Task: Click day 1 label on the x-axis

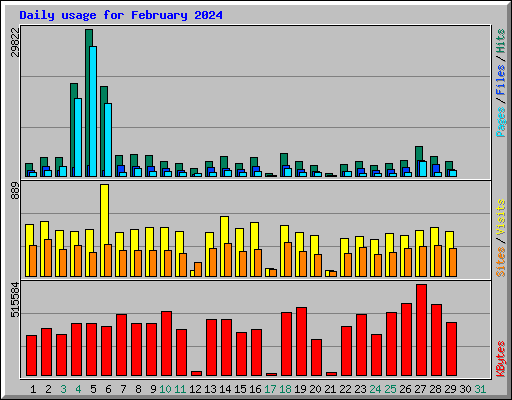Action: click(x=33, y=389)
